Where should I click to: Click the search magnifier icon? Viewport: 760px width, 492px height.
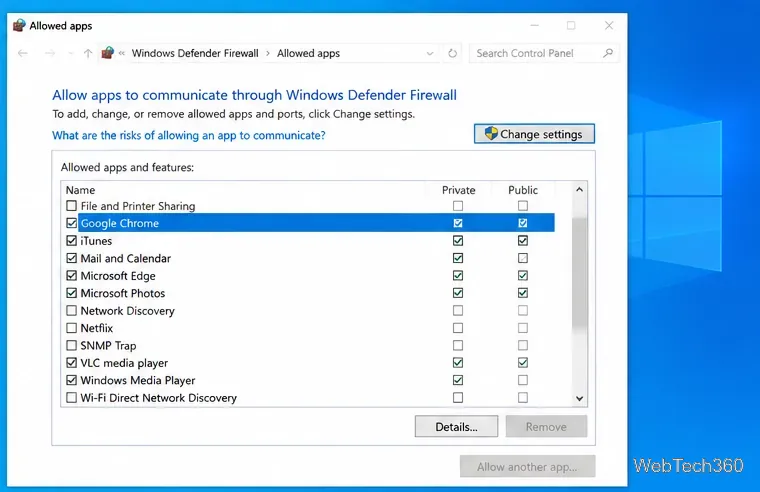608,53
